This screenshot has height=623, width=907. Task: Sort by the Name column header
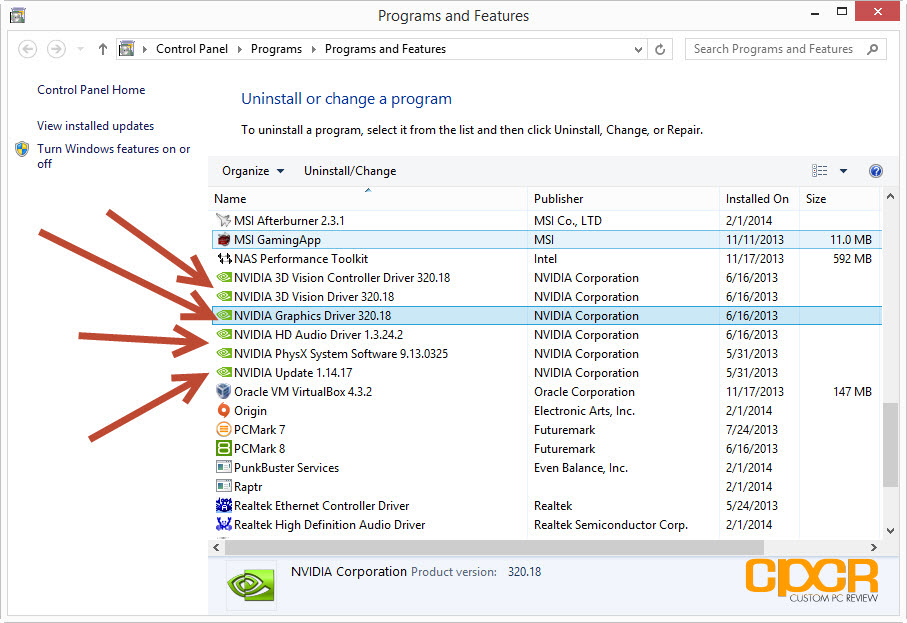point(368,198)
